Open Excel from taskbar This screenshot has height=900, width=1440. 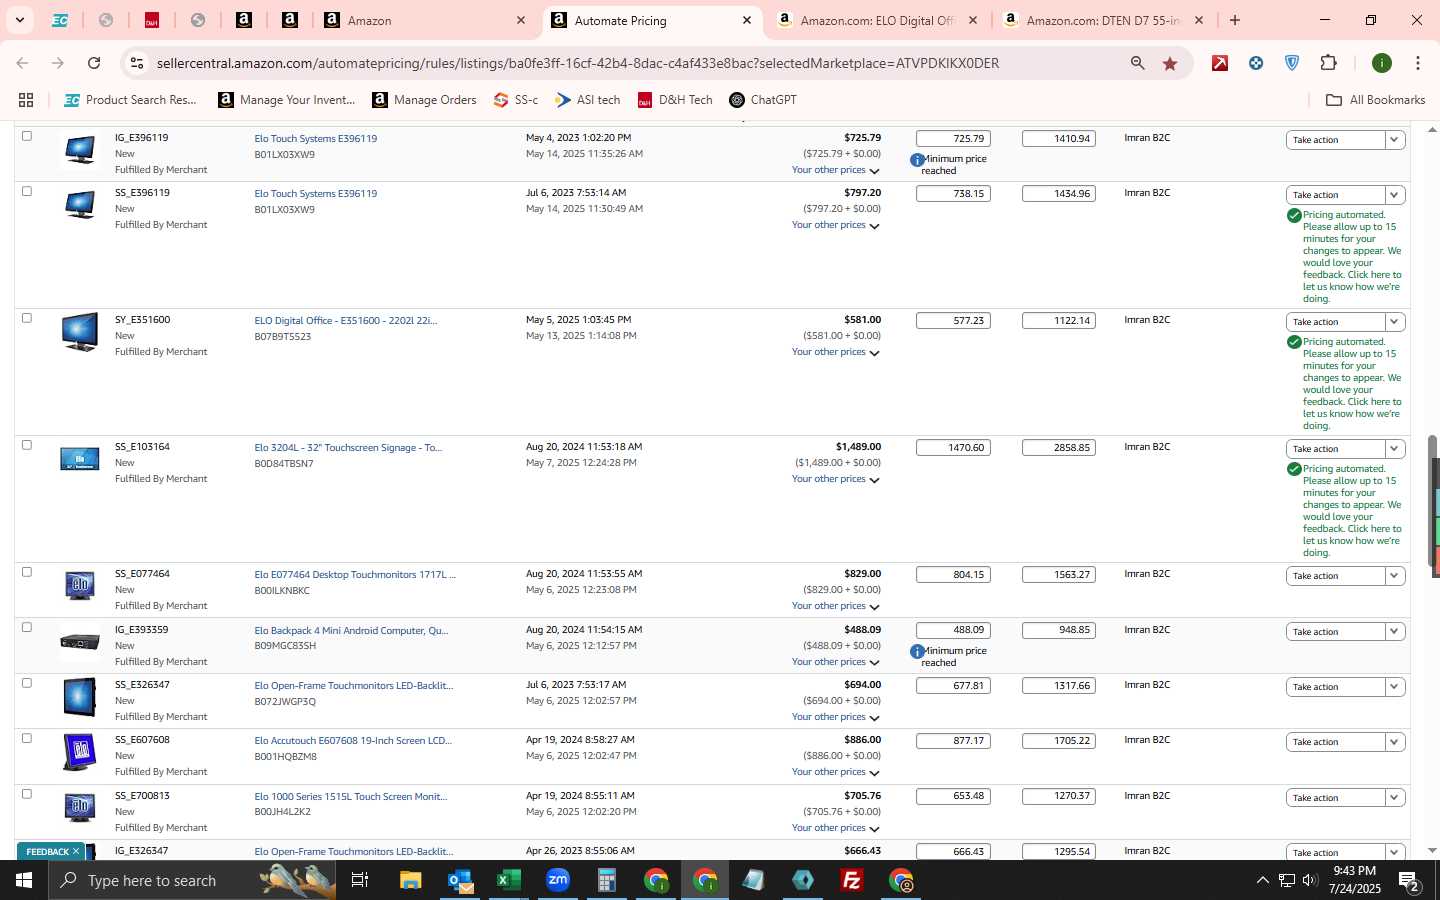coord(508,880)
